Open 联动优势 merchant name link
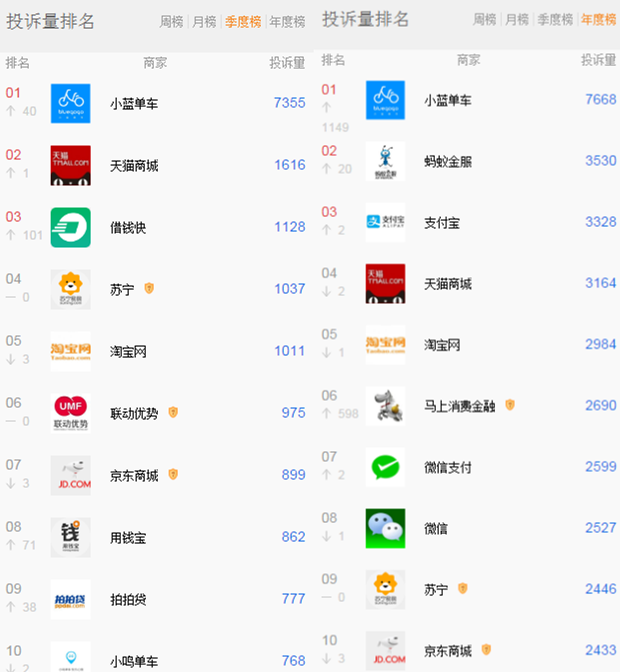This screenshot has width=620, height=672. click(x=134, y=414)
